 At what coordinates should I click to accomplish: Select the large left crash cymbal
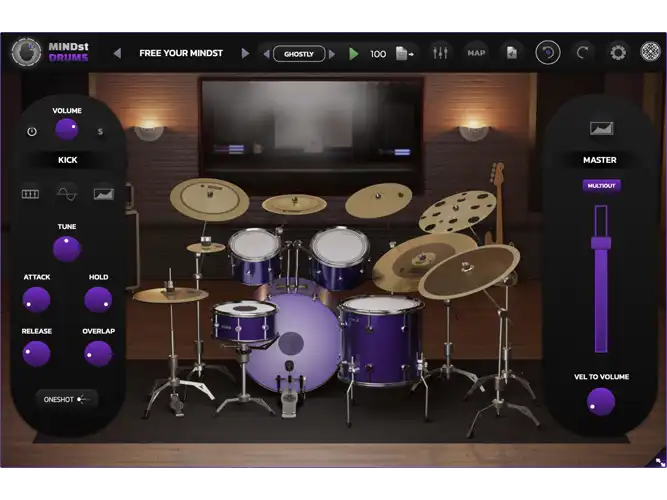pyautogui.click(x=209, y=200)
